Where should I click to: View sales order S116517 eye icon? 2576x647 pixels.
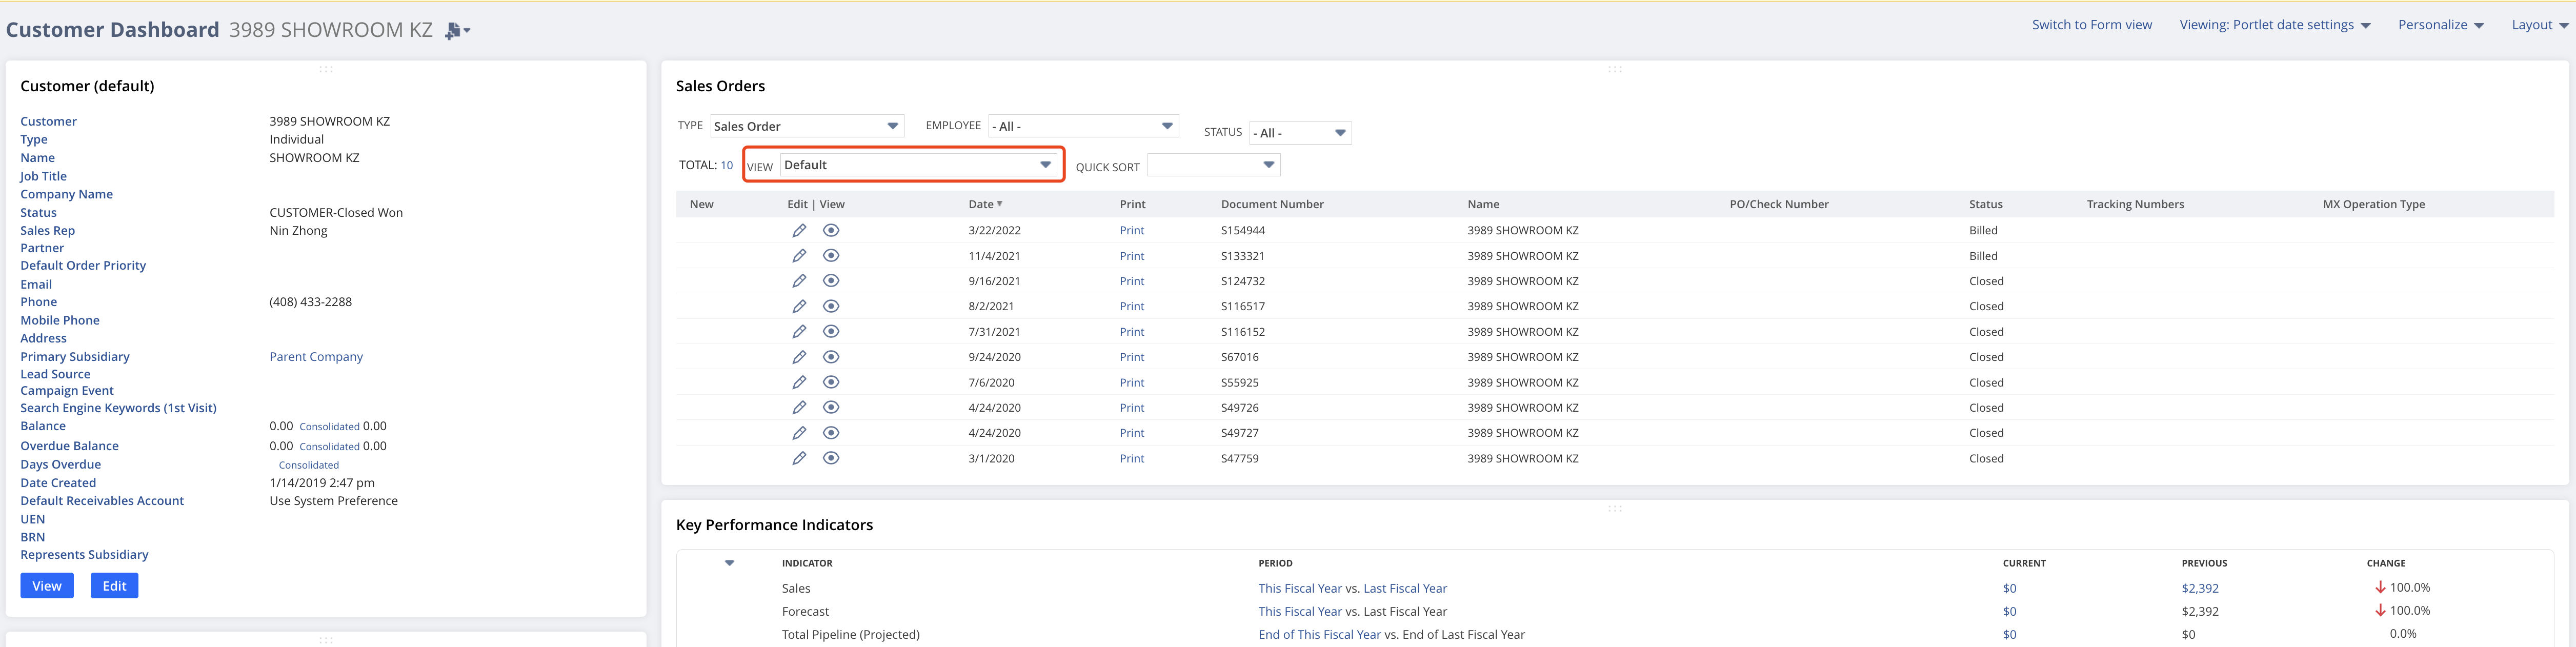coord(831,306)
